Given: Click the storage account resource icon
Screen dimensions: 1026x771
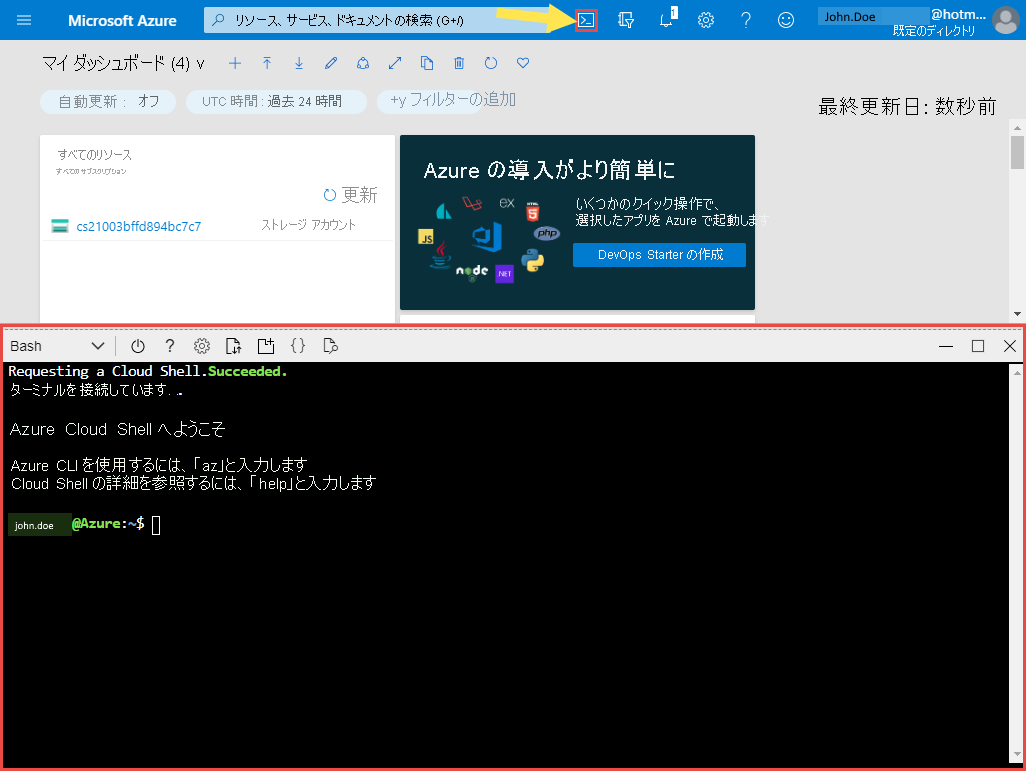Looking at the screenshot, I should coord(60,226).
